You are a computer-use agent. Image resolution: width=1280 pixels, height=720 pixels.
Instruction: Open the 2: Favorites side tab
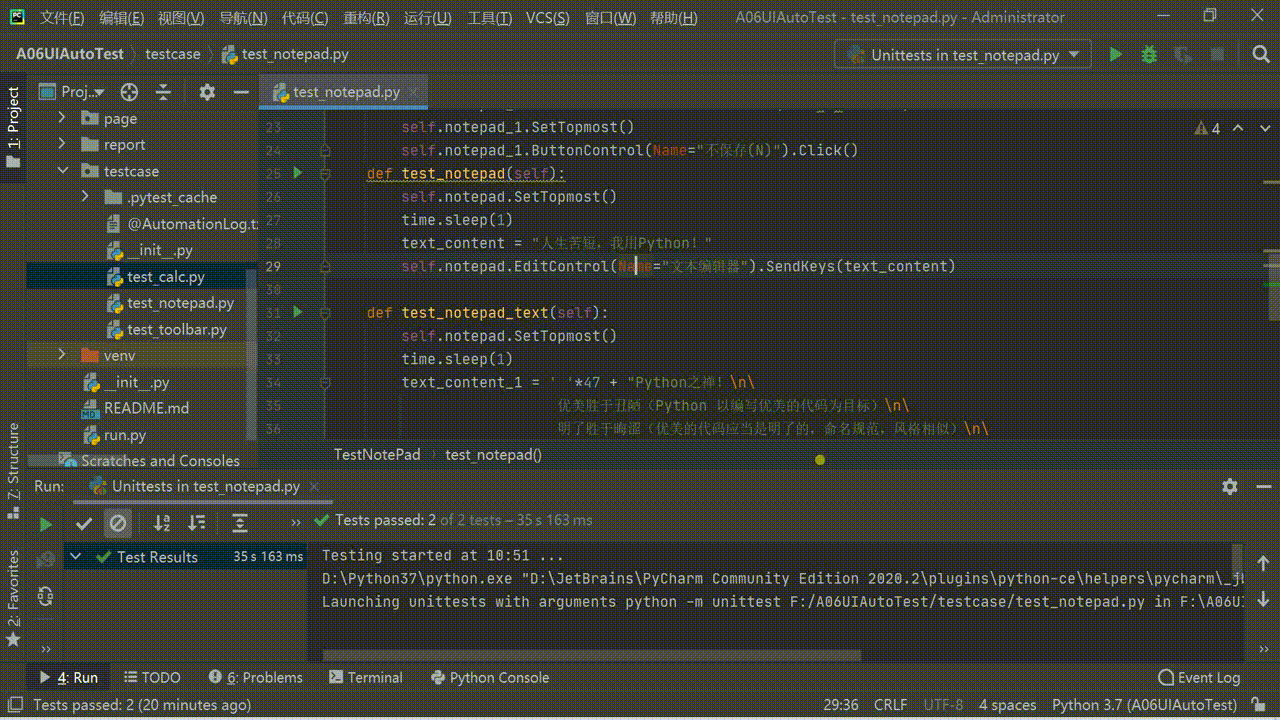13,600
